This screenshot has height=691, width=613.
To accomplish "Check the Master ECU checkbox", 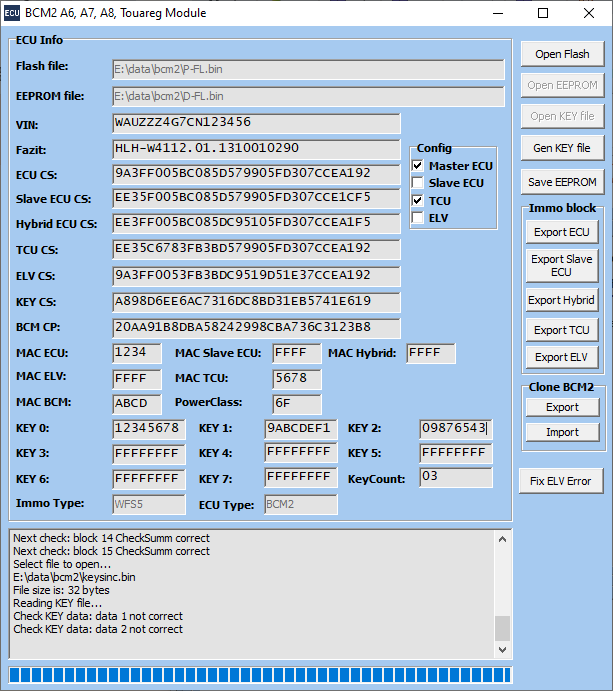I will click(419, 166).
